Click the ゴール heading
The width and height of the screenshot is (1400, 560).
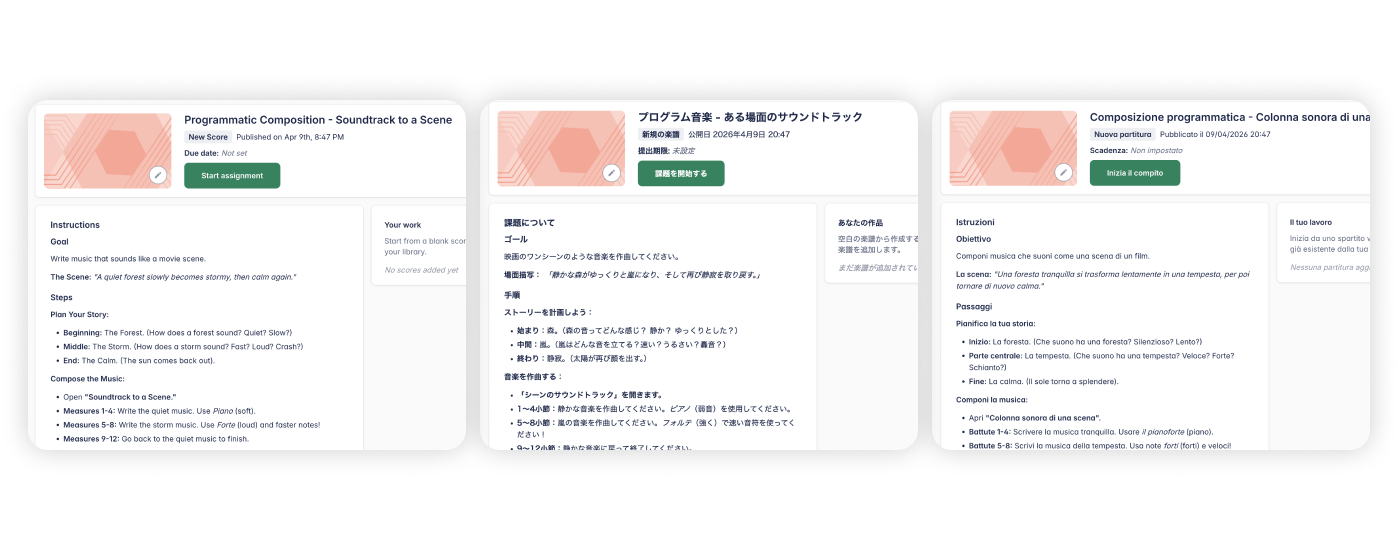(x=516, y=239)
